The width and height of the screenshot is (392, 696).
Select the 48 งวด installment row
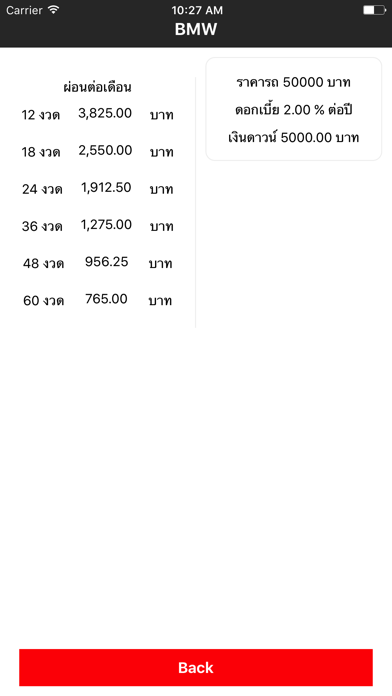(x=98, y=263)
